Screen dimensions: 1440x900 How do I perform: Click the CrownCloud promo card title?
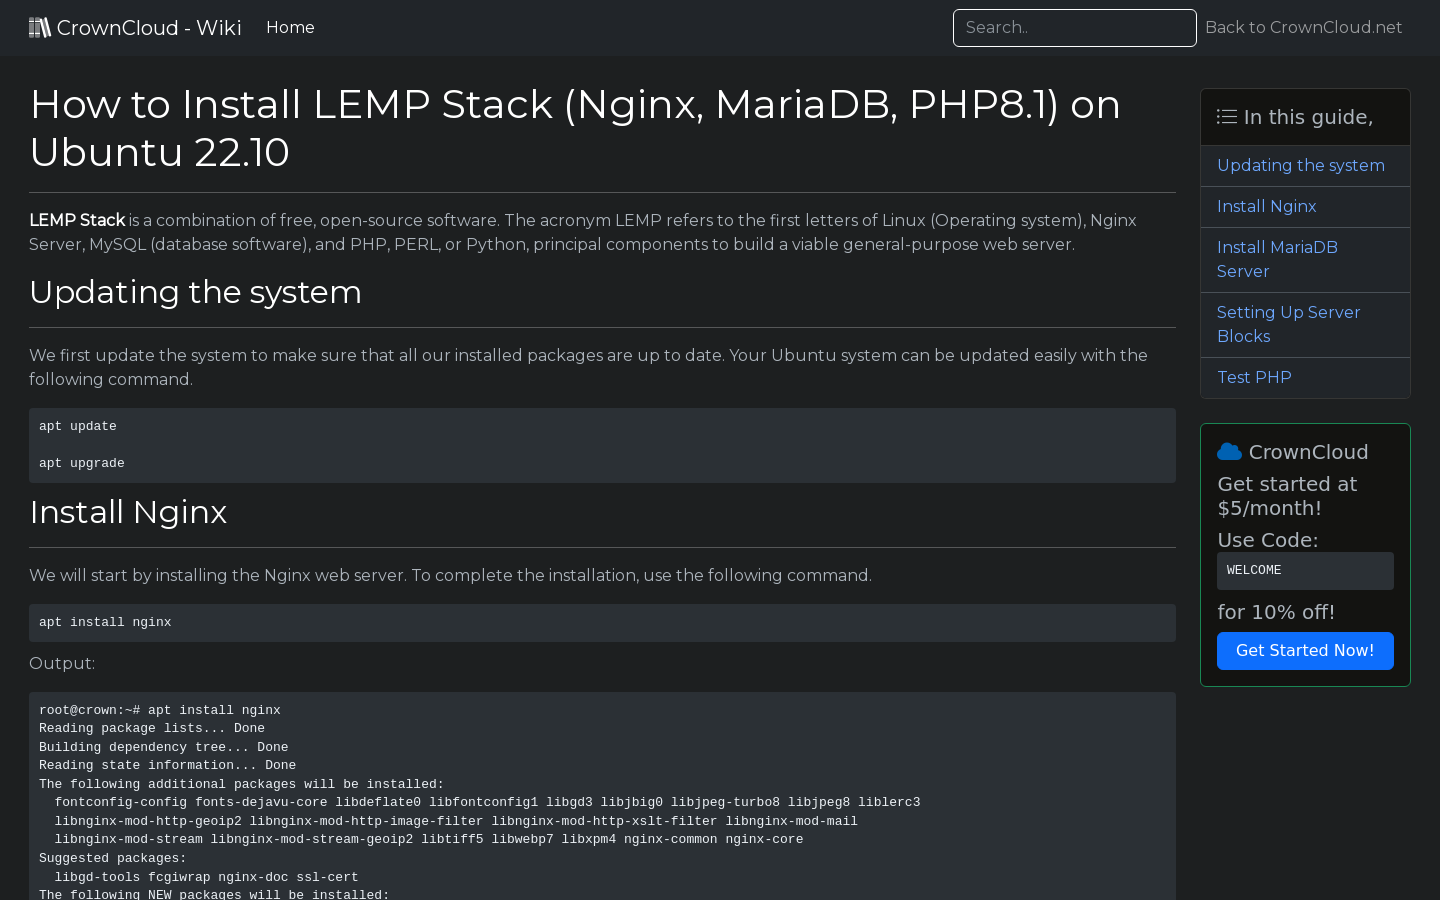[1293, 452]
